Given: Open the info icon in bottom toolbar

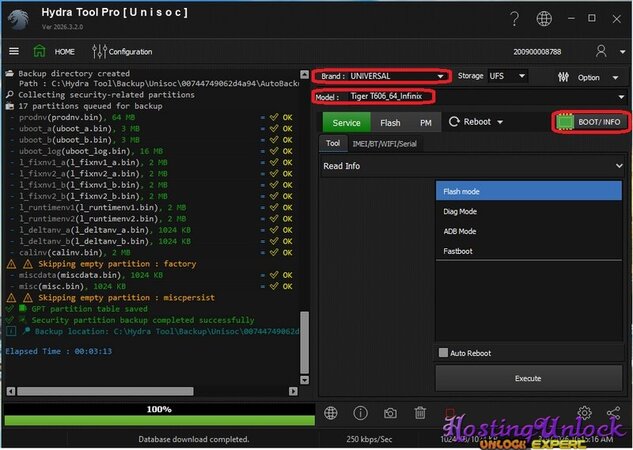Looking at the screenshot, I should coord(361,413).
